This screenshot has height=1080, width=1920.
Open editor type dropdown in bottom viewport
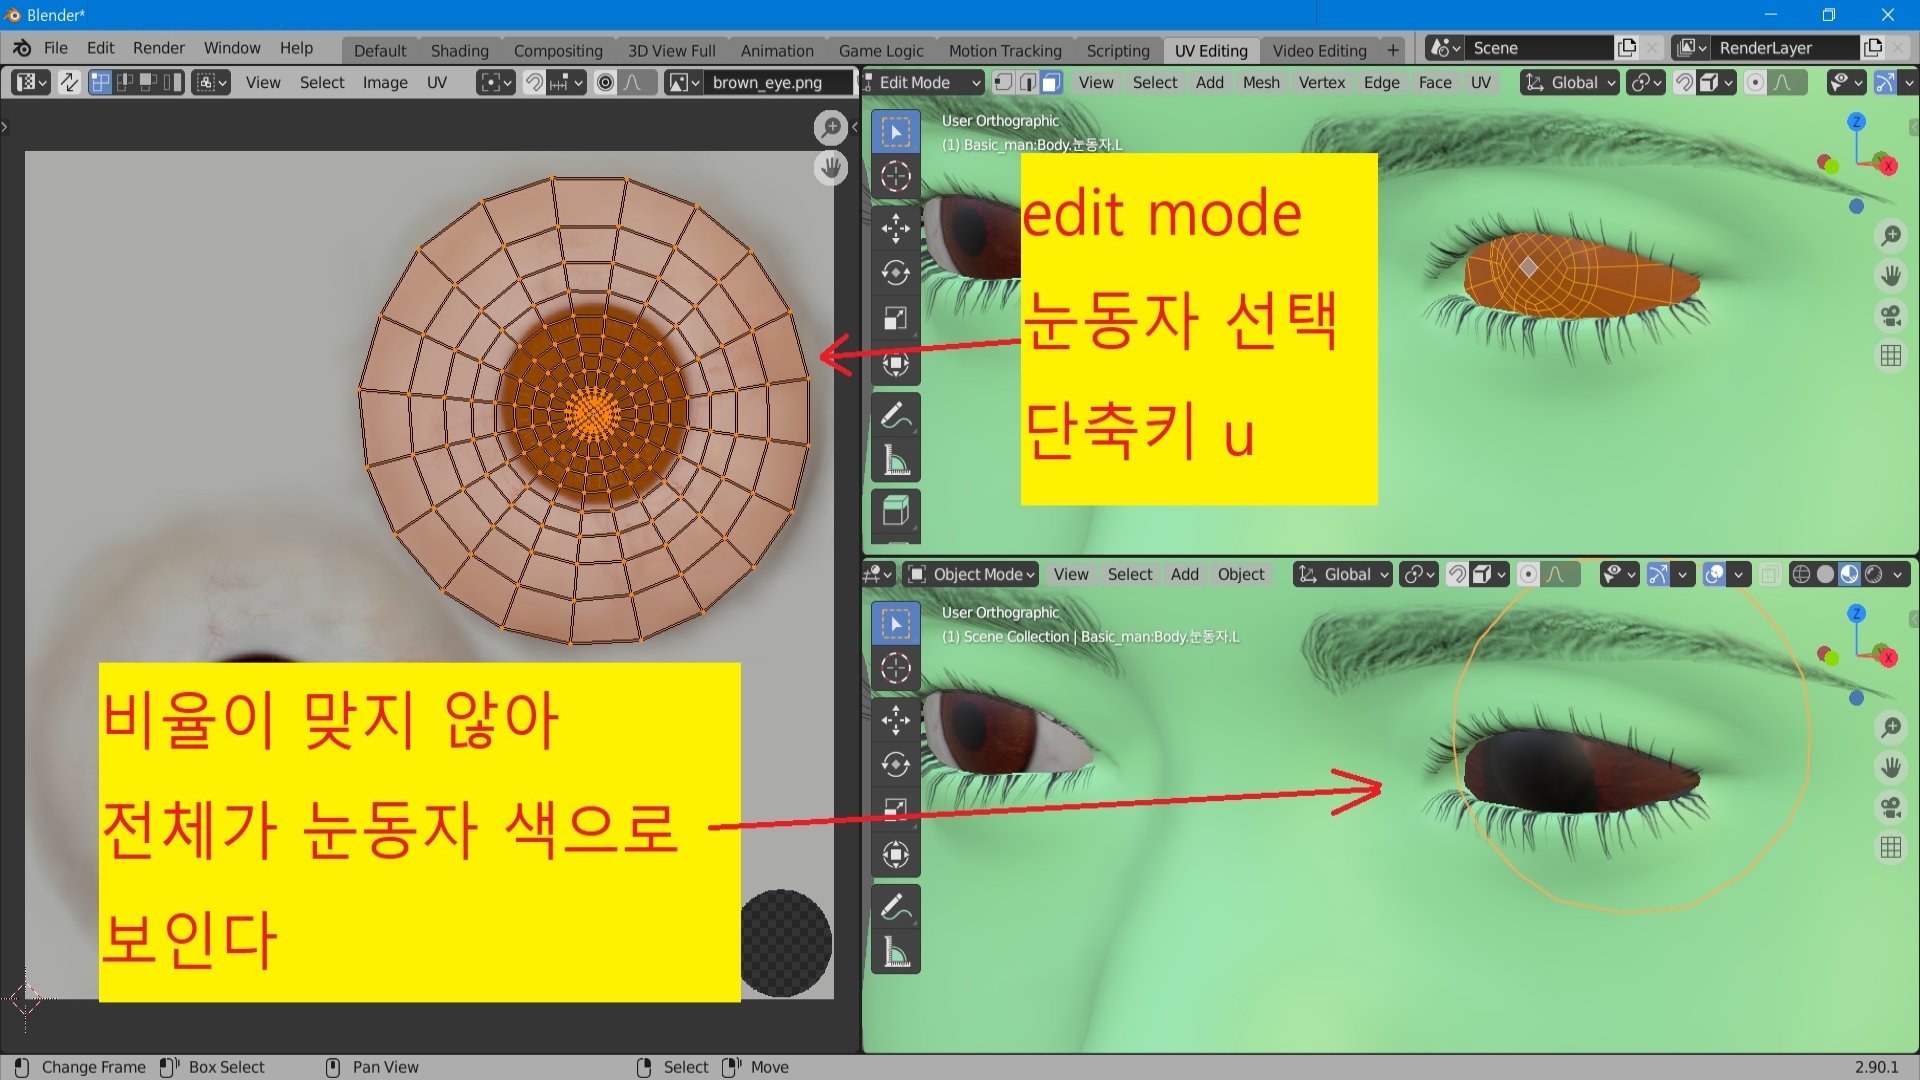click(x=878, y=574)
